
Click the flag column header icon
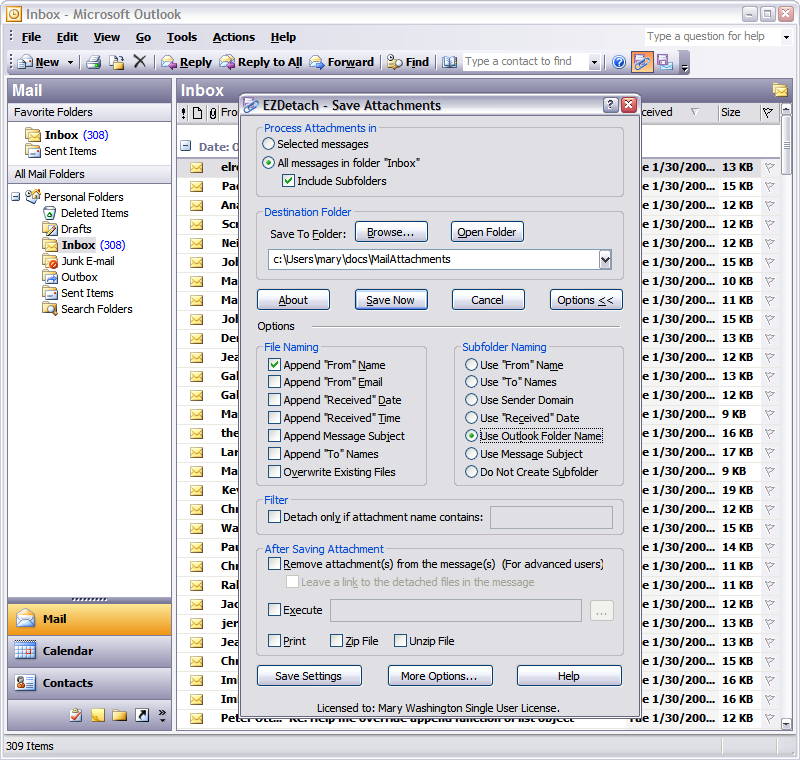pos(767,112)
